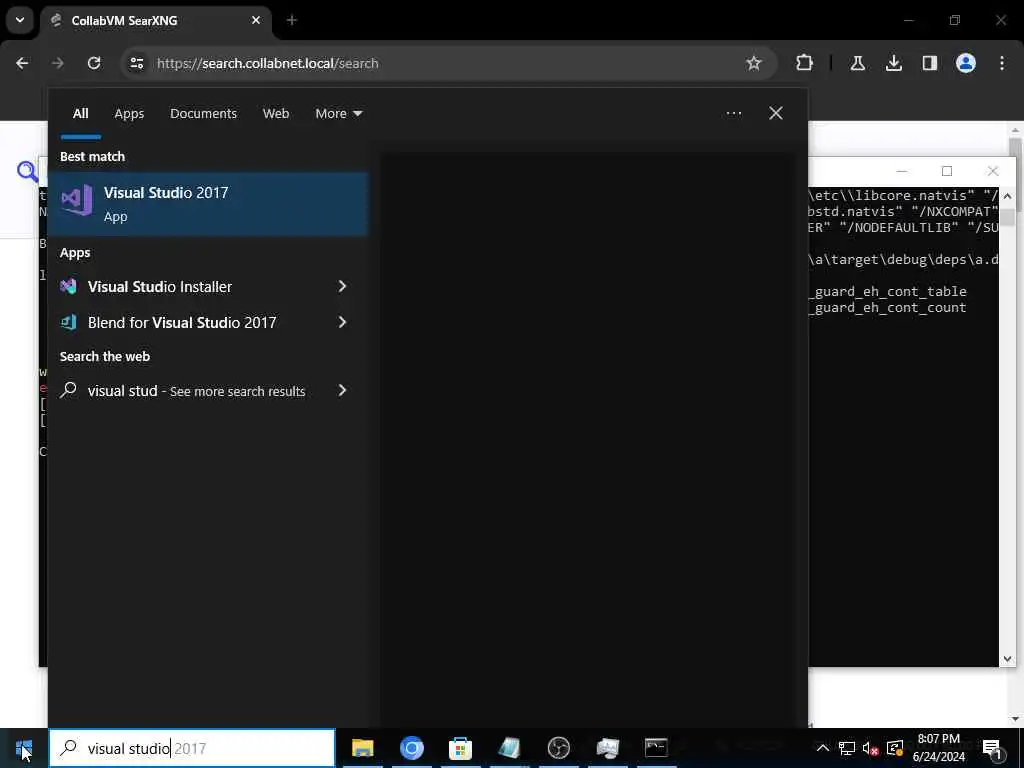This screenshot has height=768, width=1024.
Task: Expand Blend for Visual Studio 2017 arrow
Action: pyautogui.click(x=342, y=323)
